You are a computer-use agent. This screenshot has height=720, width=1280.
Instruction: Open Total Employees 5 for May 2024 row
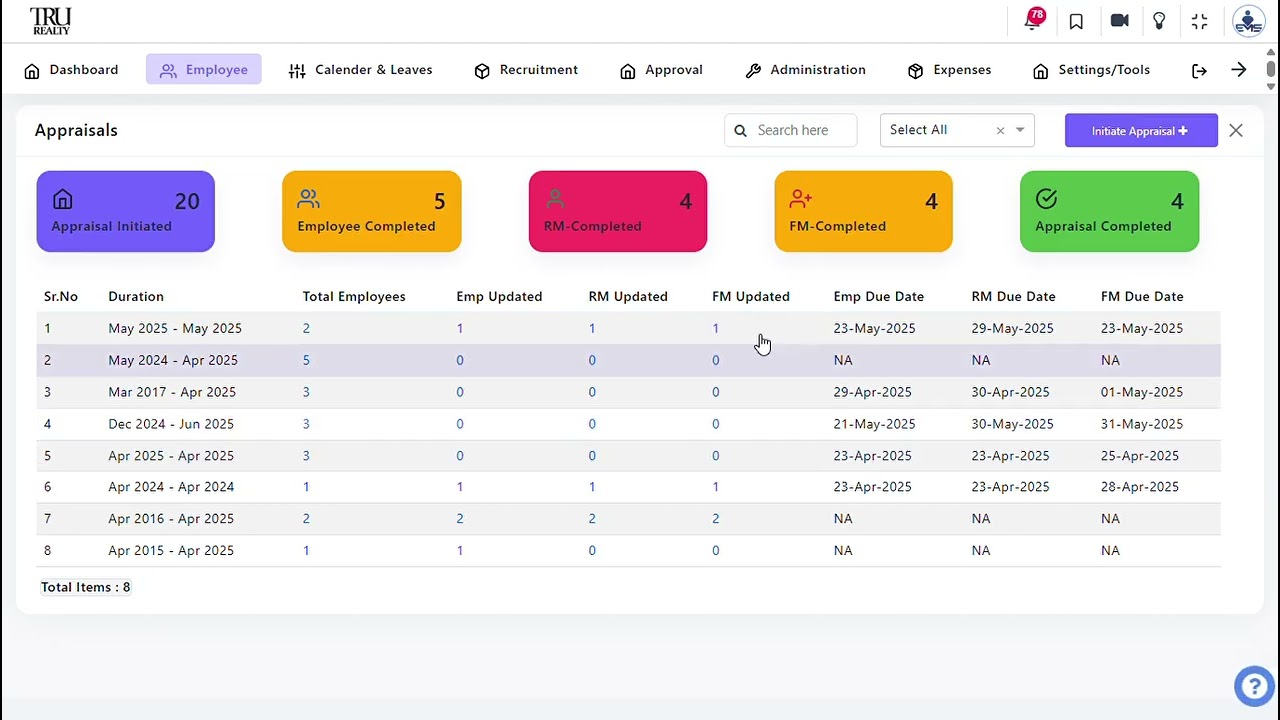tap(306, 360)
